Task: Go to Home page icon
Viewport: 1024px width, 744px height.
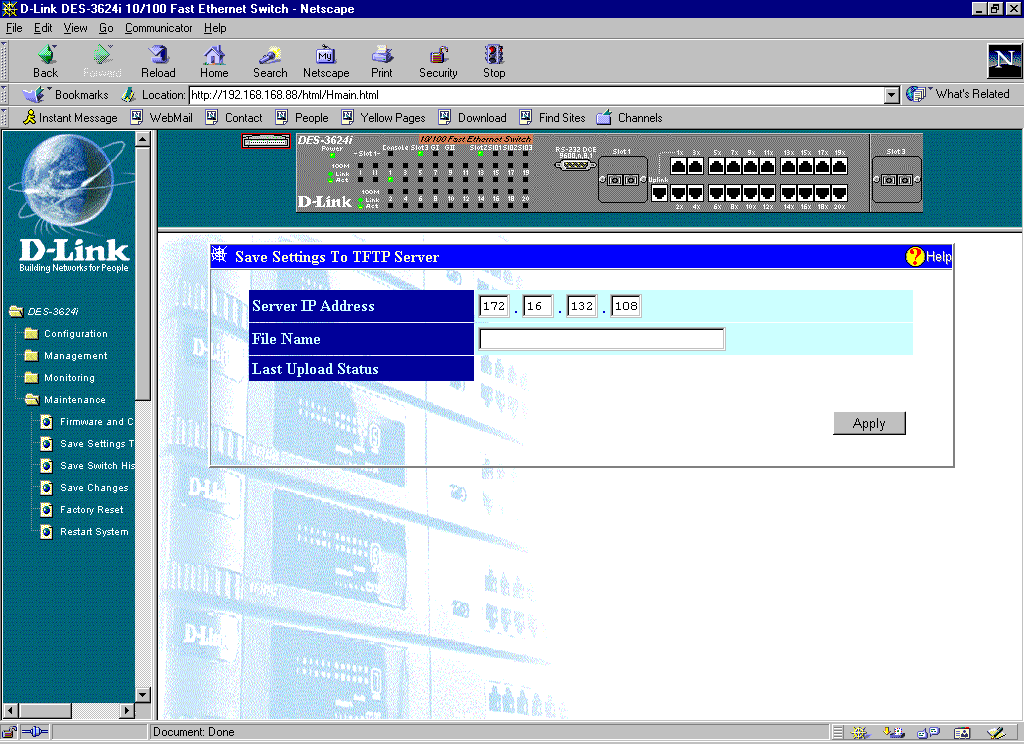Action: (214, 56)
